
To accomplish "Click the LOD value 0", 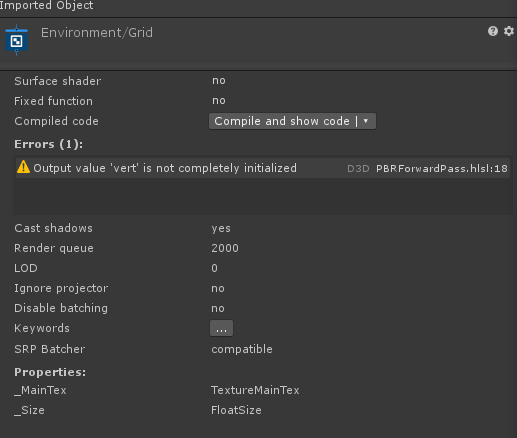I will tap(214, 268).
